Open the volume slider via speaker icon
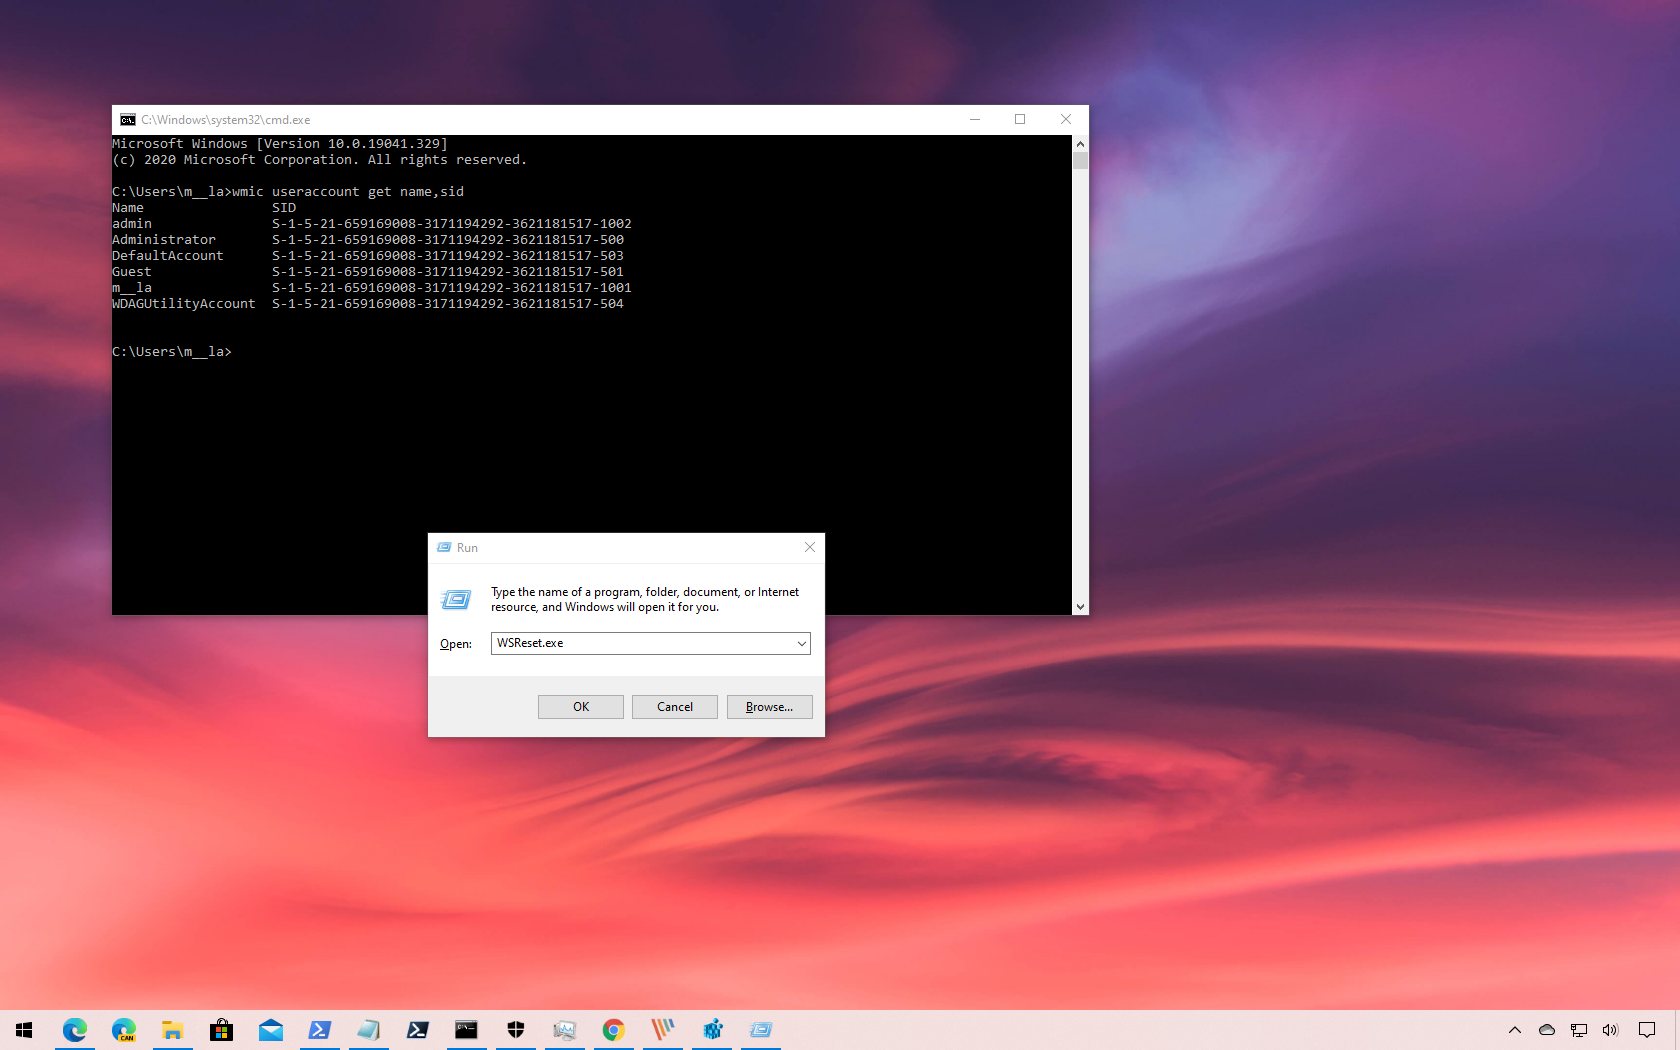Image resolution: width=1680 pixels, height=1050 pixels. click(x=1609, y=1030)
